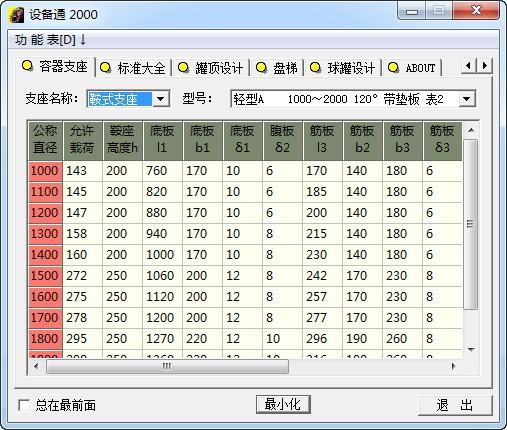Click the yellow bulb icon beside 标准大全

point(106,68)
